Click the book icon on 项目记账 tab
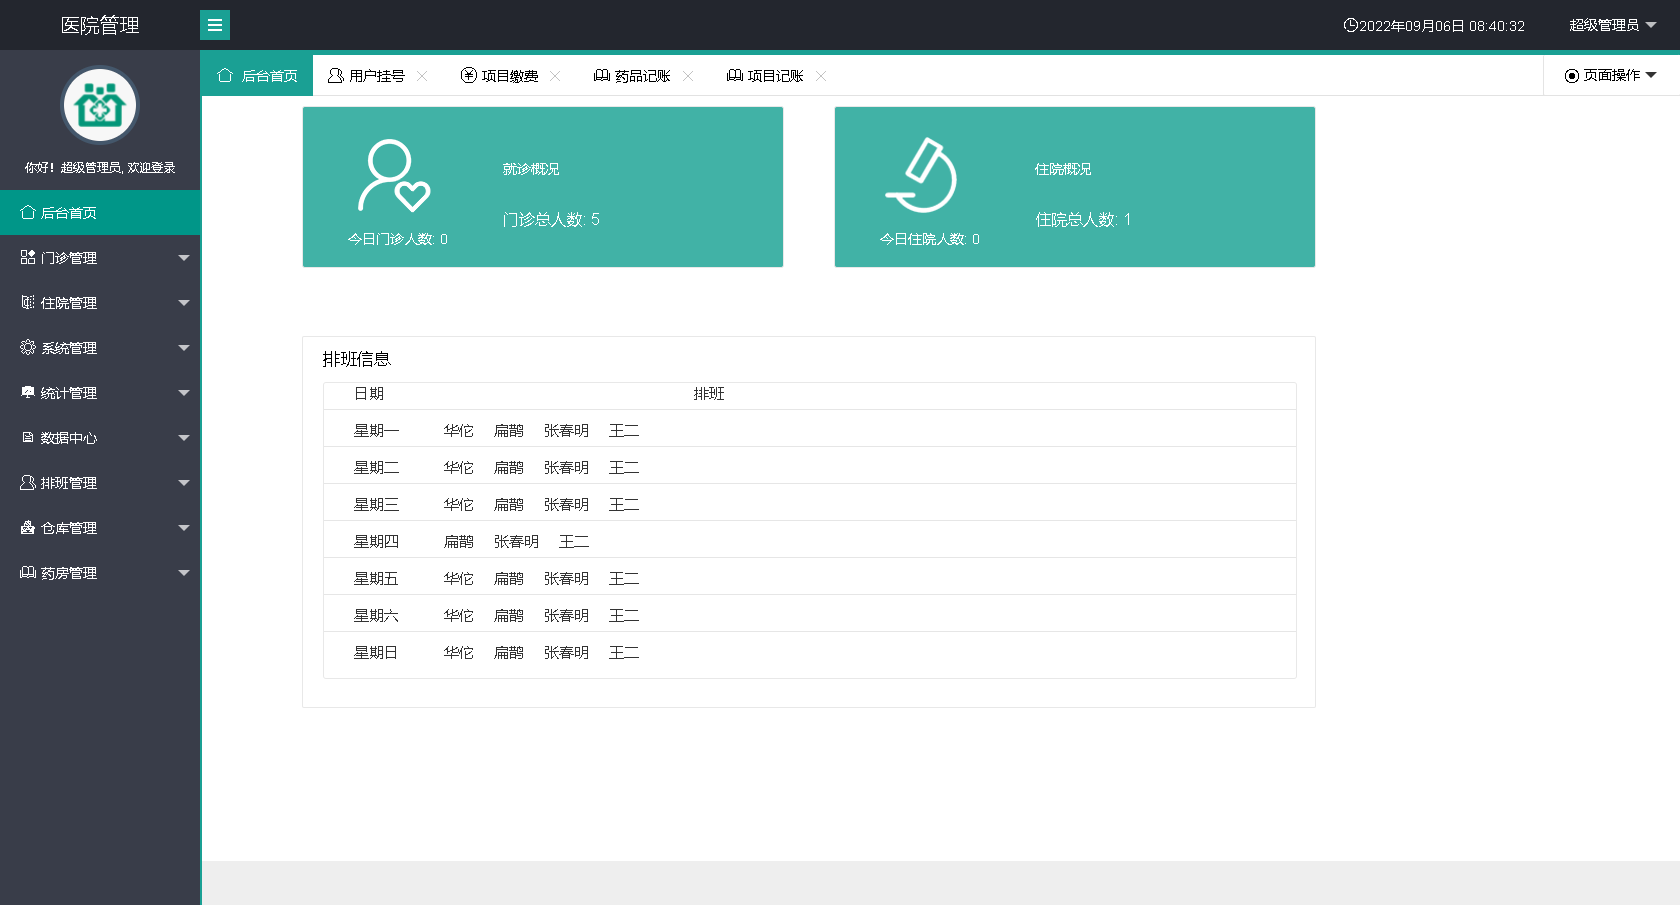Viewport: 1680px width, 905px height. pyautogui.click(x=735, y=75)
